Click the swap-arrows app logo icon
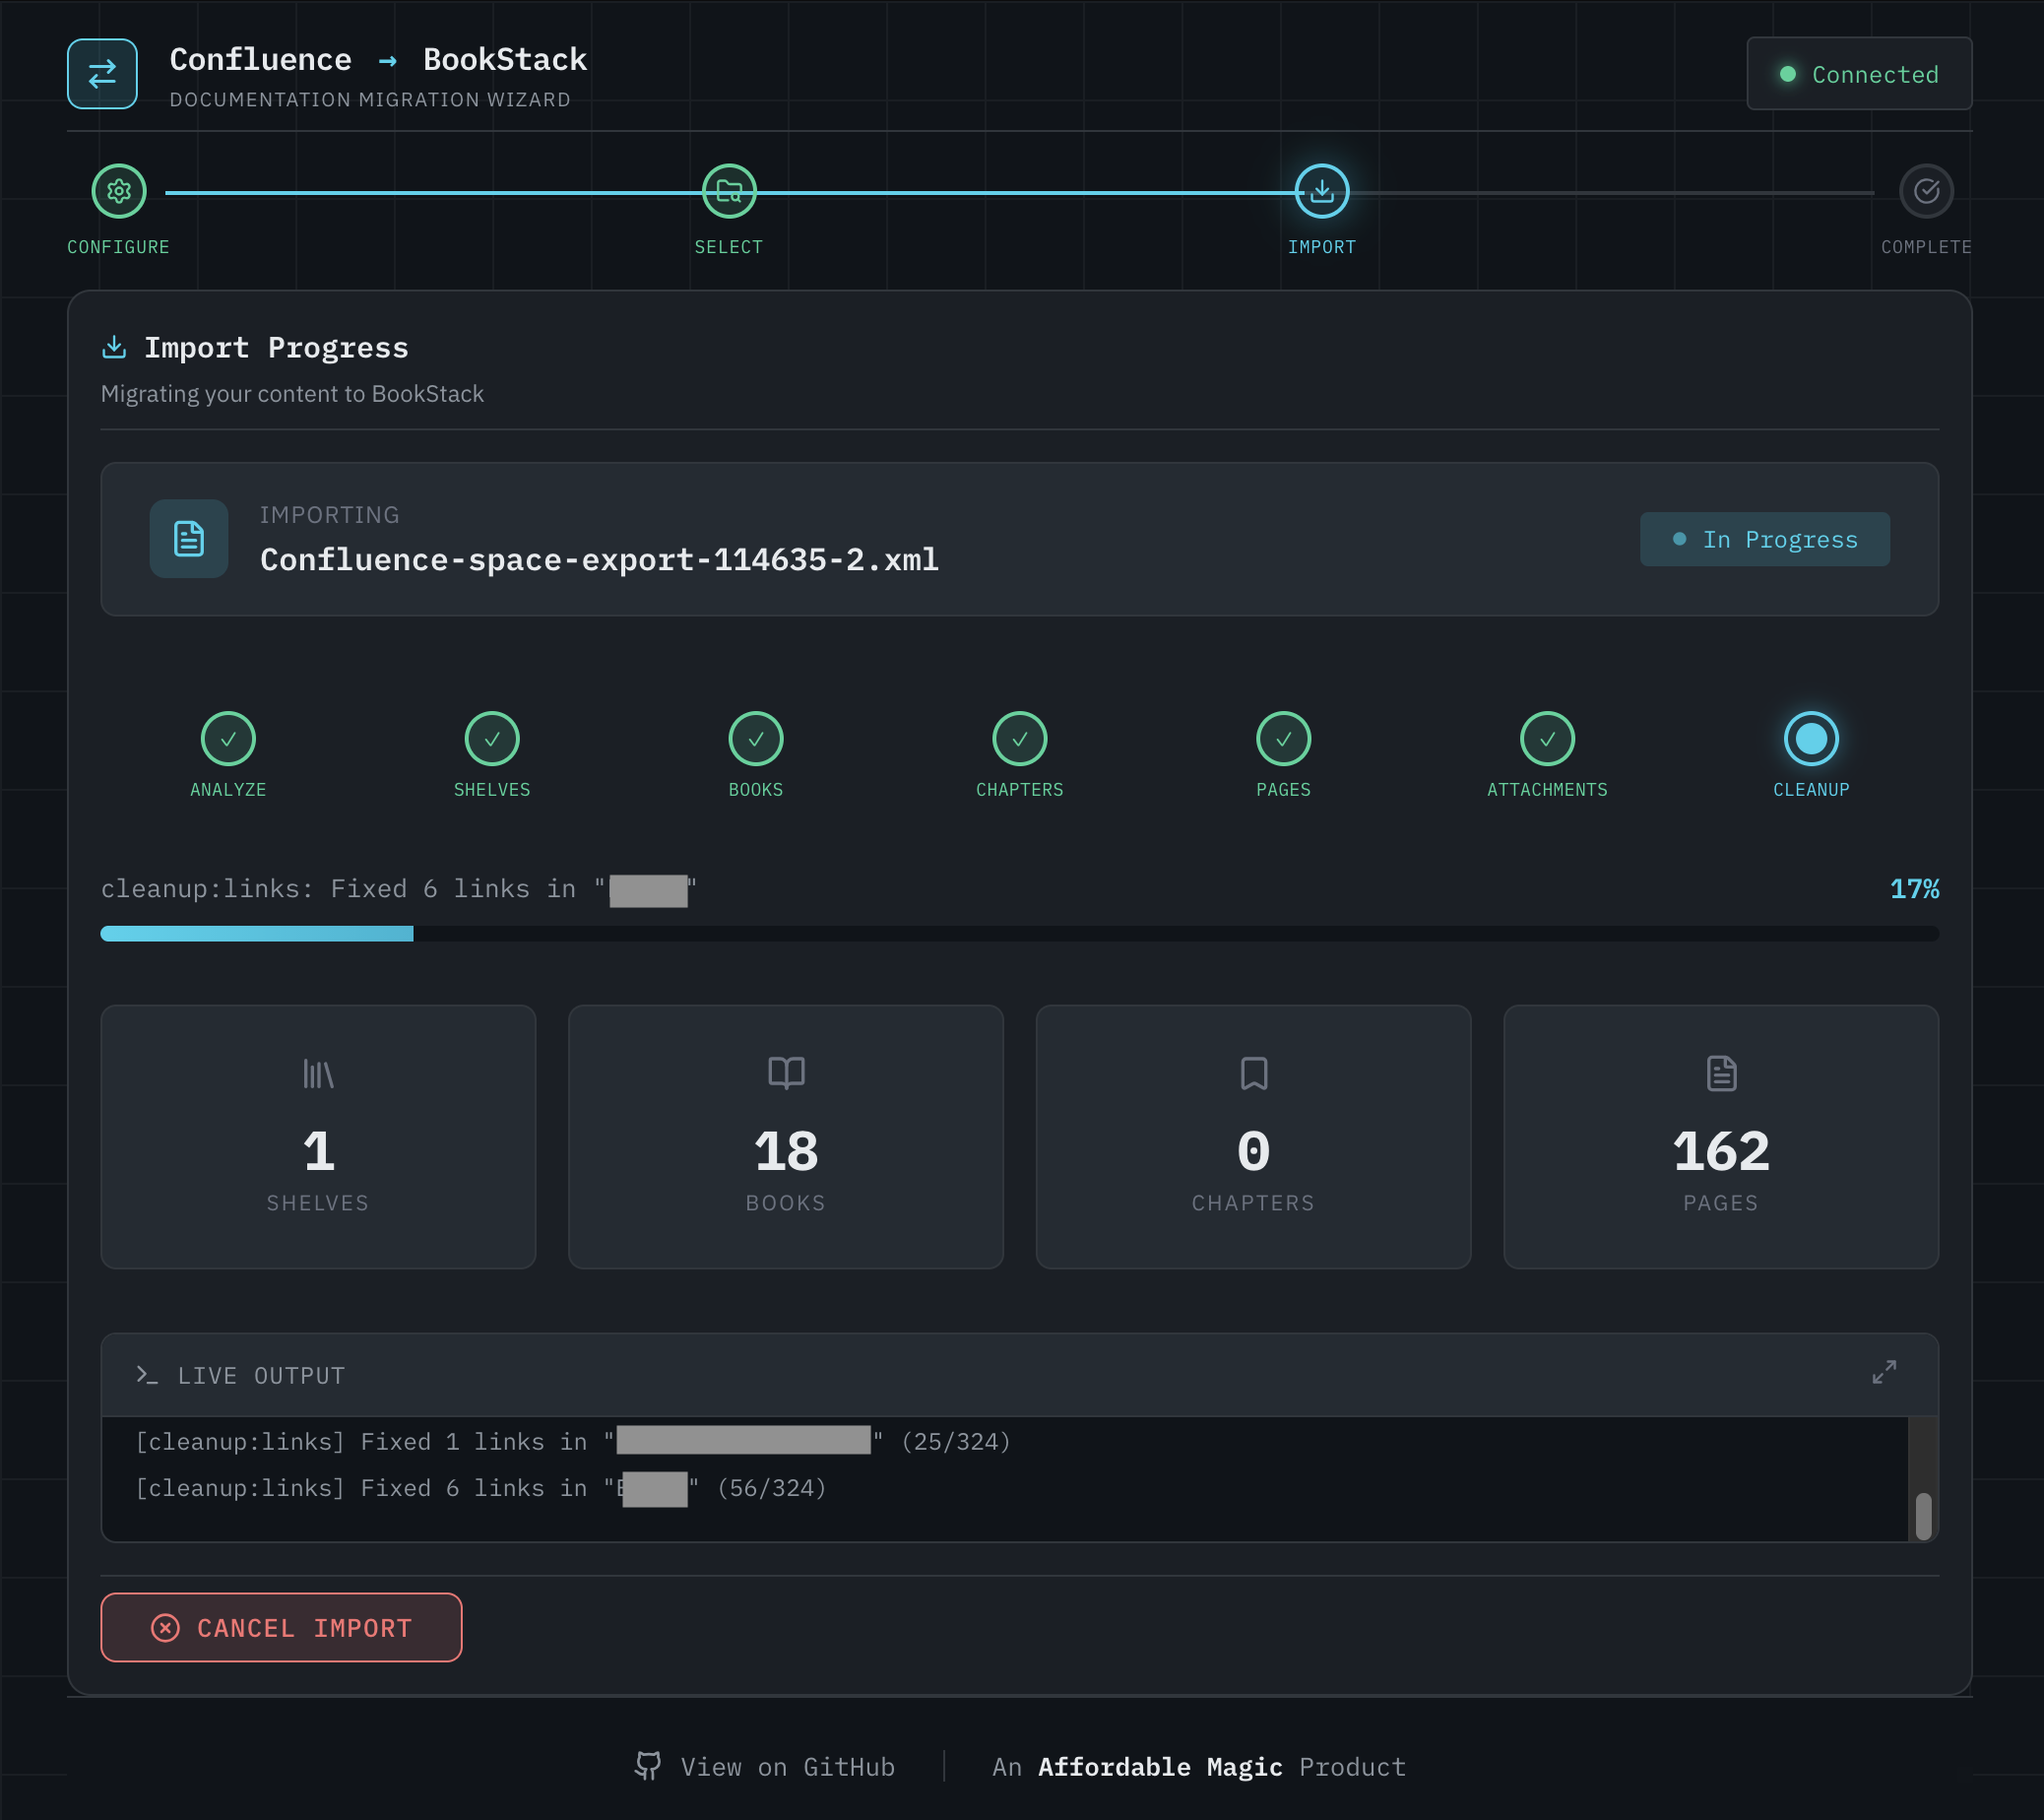 pos(102,74)
